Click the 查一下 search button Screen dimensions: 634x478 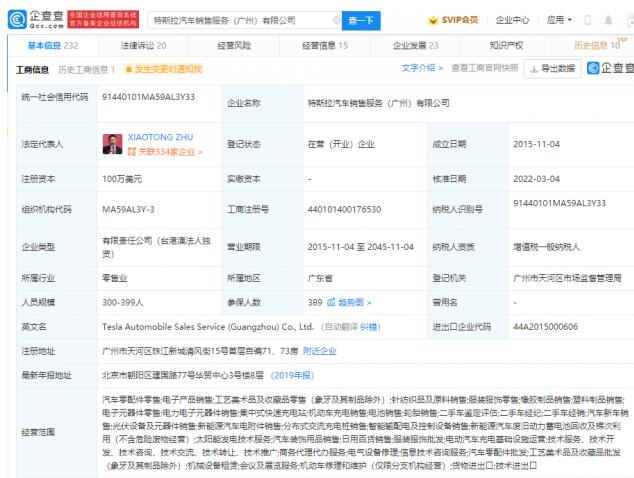click(x=361, y=20)
